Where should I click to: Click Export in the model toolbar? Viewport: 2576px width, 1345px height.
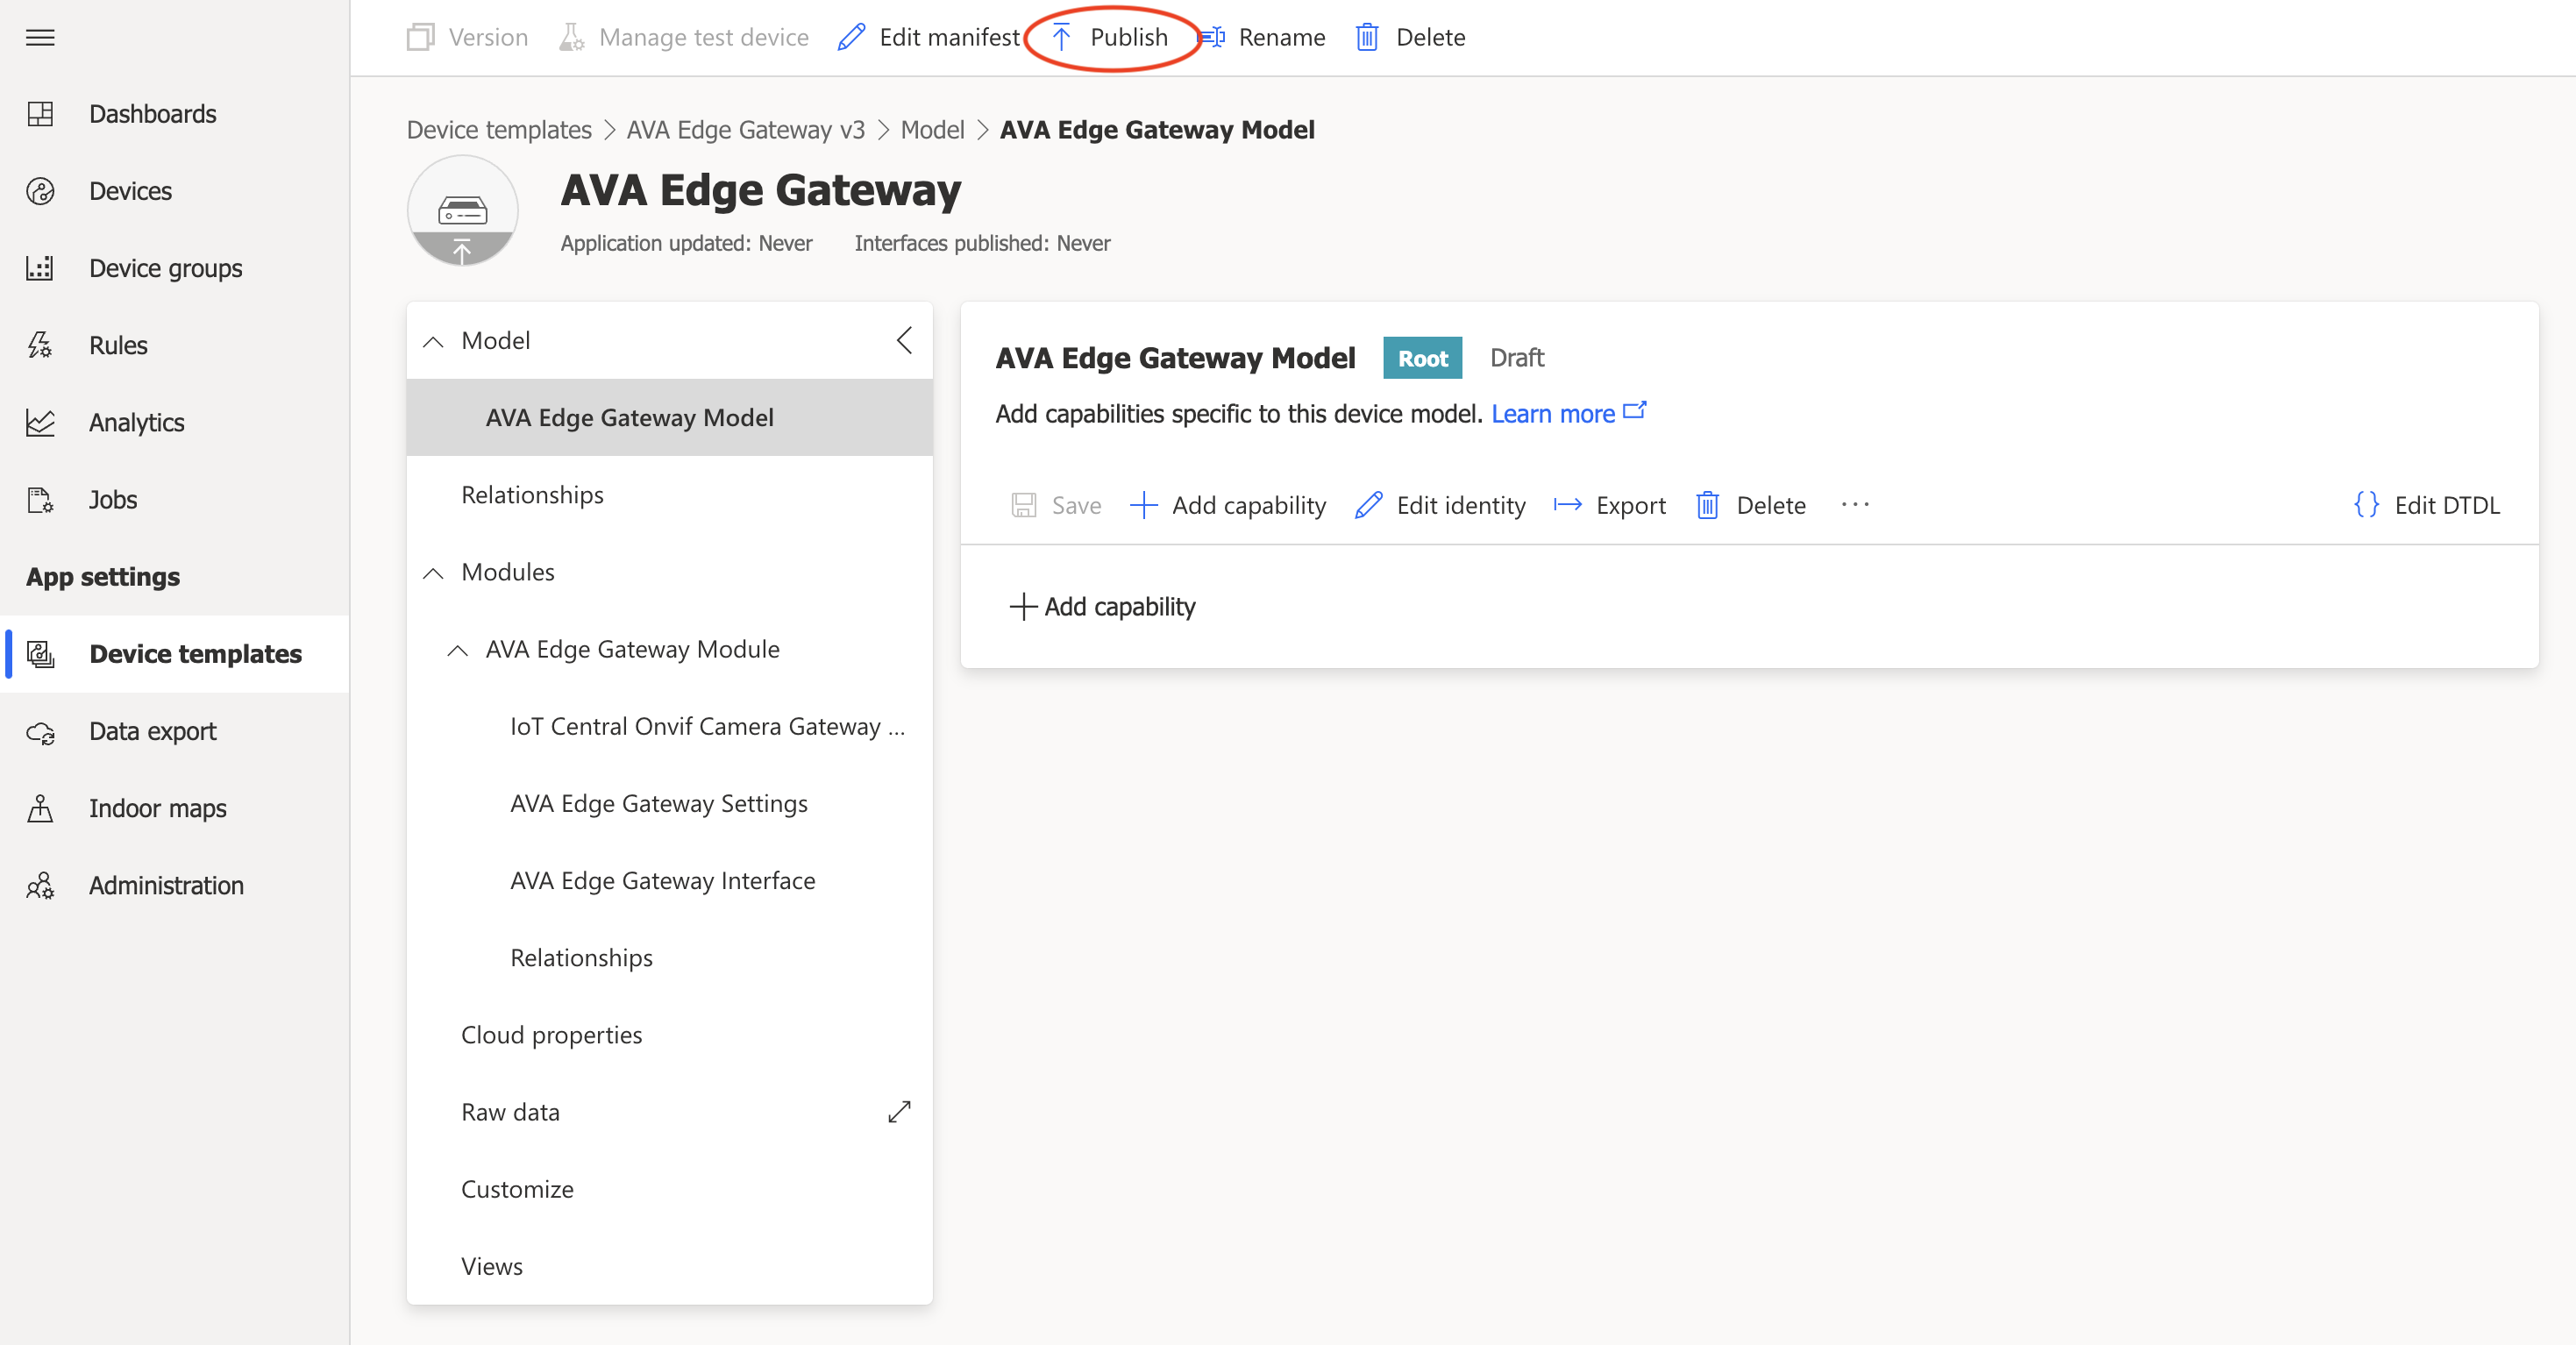click(1610, 505)
